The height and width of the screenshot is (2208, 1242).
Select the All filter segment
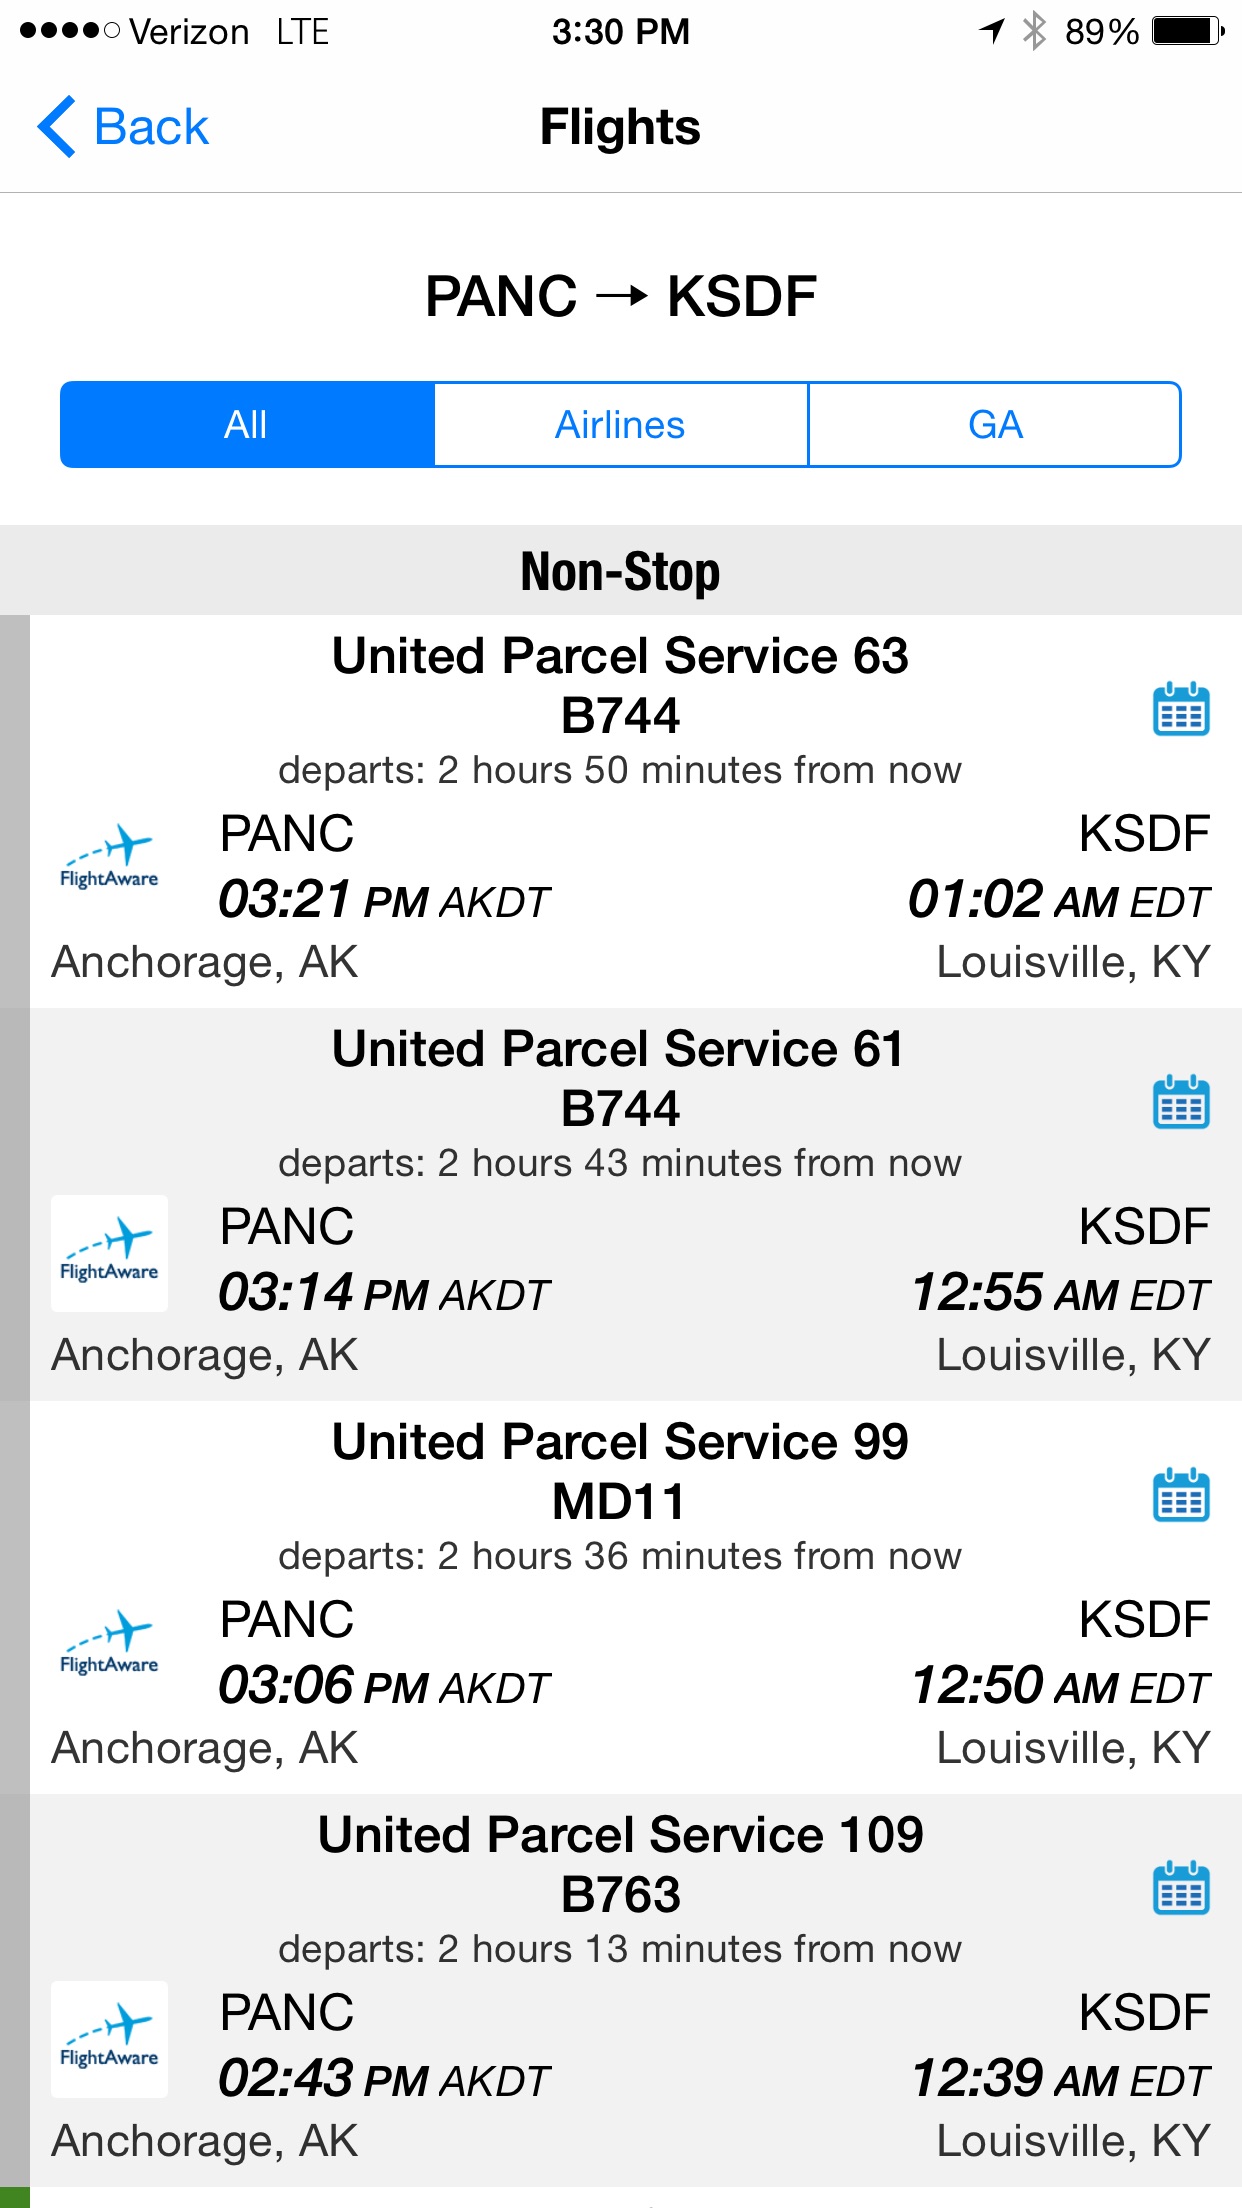(247, 424)
